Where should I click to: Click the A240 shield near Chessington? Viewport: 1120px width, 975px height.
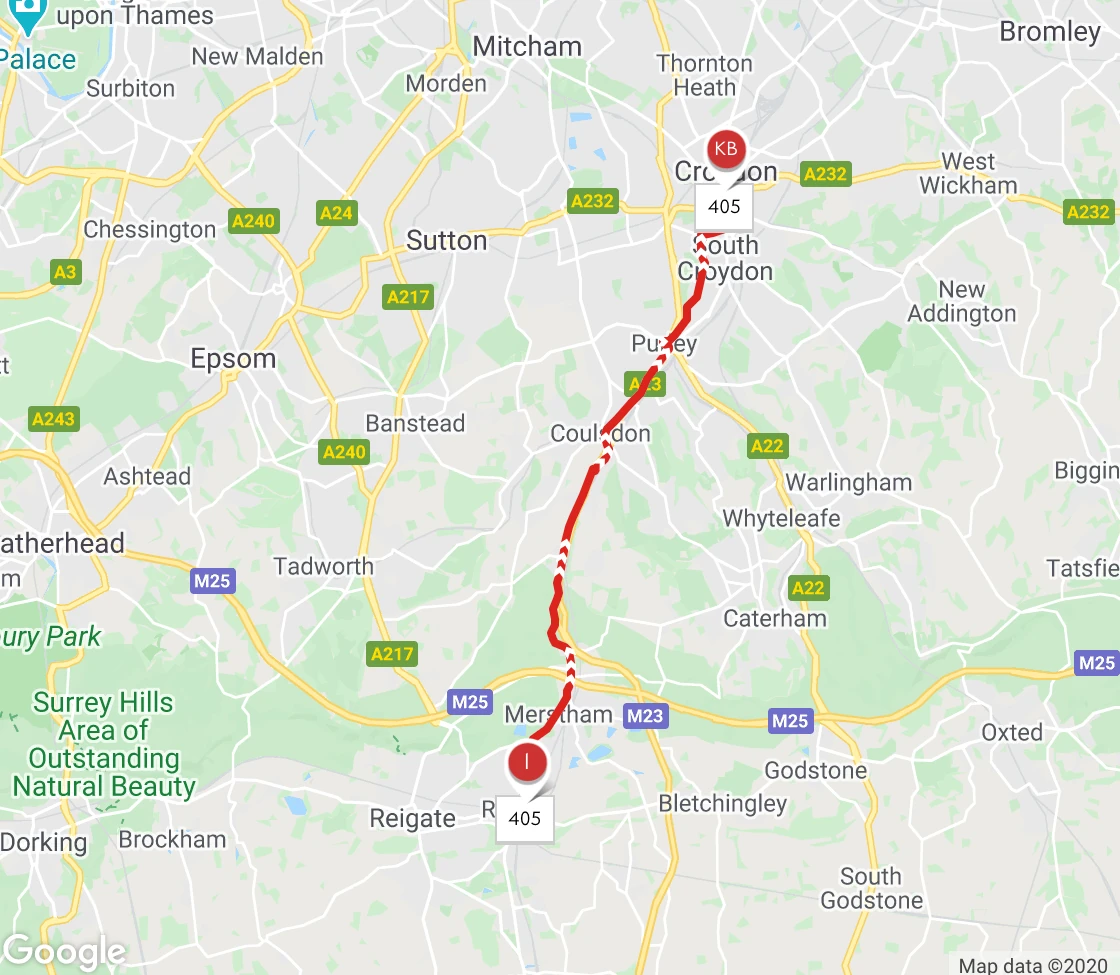point(254,221)
